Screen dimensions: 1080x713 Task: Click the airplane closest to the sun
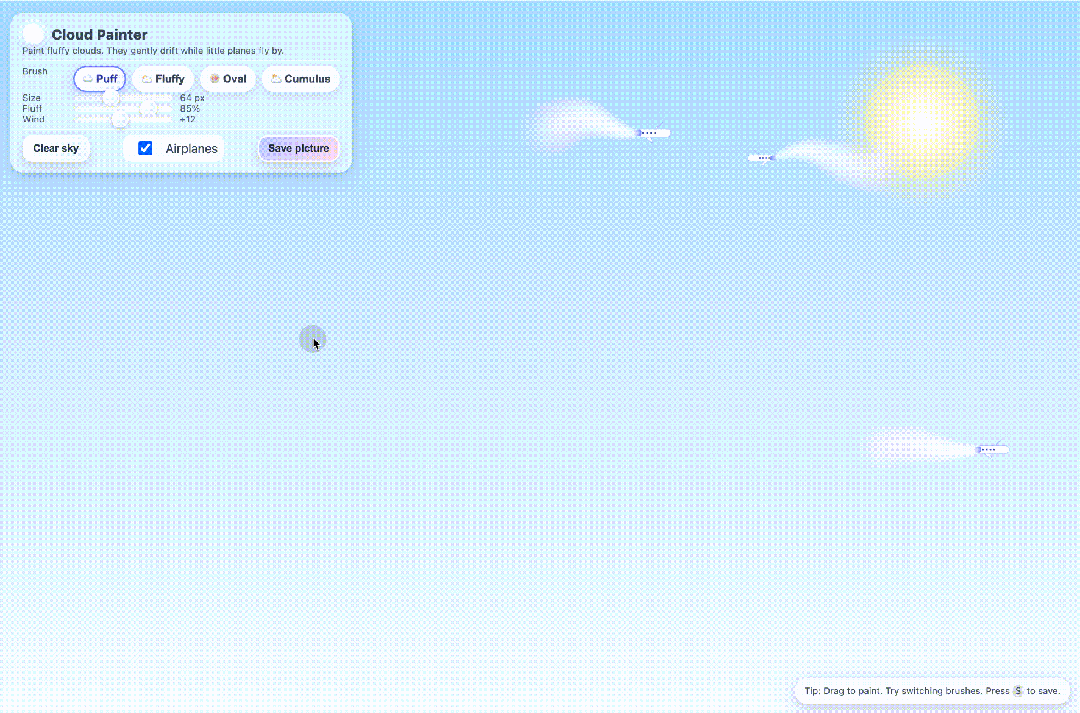tap(761, 158)
